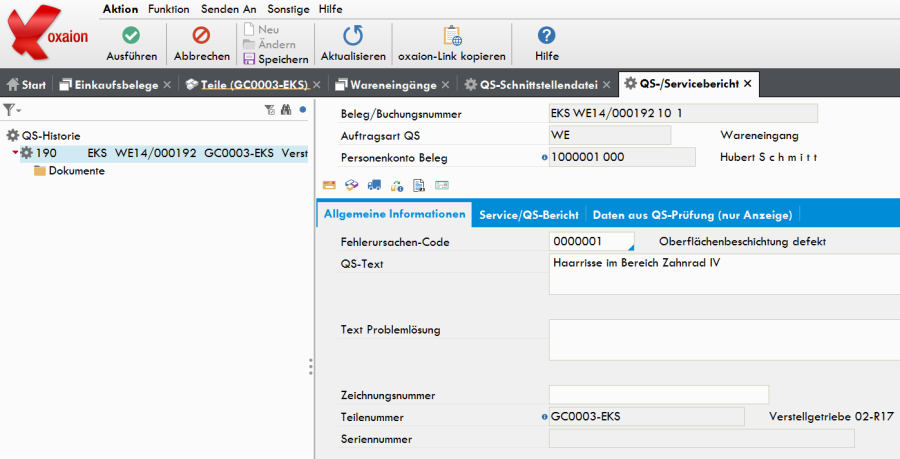This screenshot has height=459, width=900.
Task: Refresh with the Aktualisieren button
Action: pyautogui.click(x=353, y=44)
